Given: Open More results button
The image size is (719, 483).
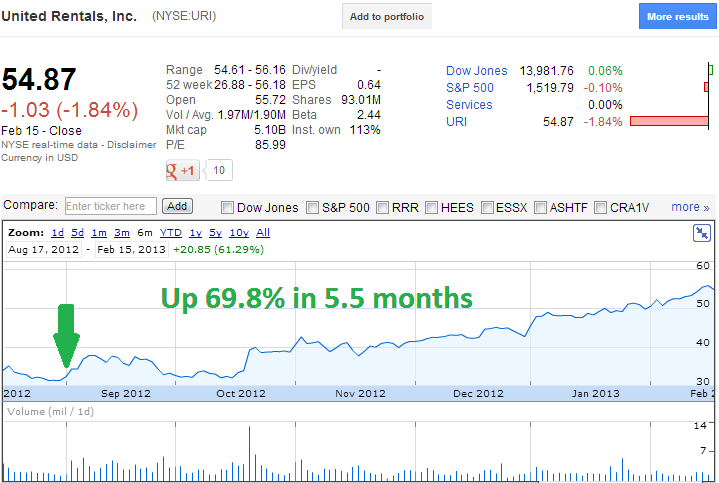Looking at the screenshot, I should [x=677, y=17].
